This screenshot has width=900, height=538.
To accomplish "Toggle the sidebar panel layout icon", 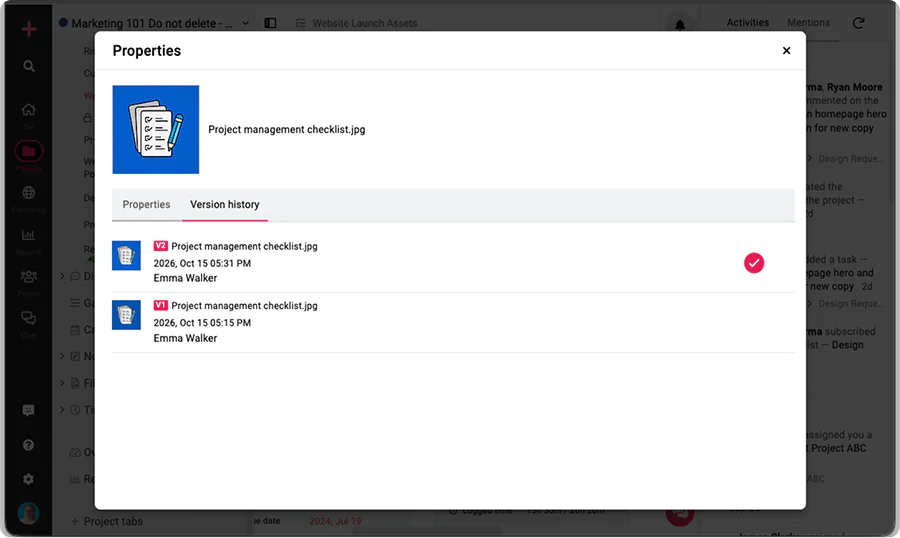I will (270, 23).
